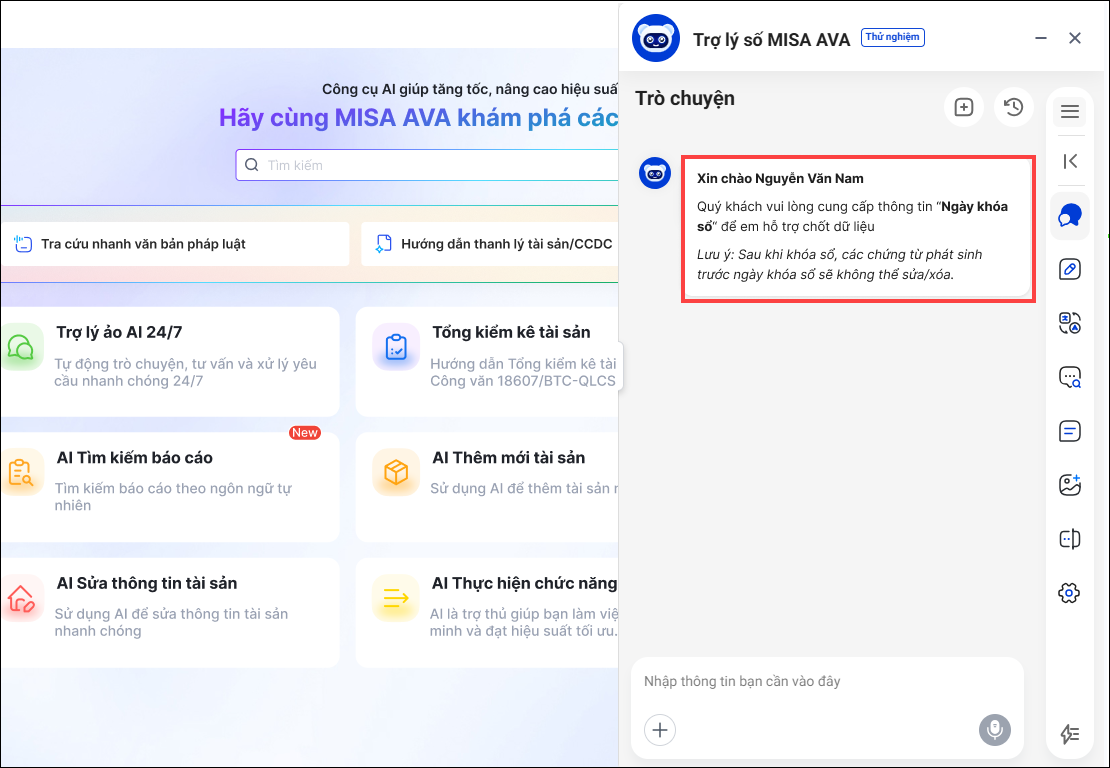Screen dimensions: 1110x768
Task: Open settings gear in sidebar
Action: coord(1070,592)
